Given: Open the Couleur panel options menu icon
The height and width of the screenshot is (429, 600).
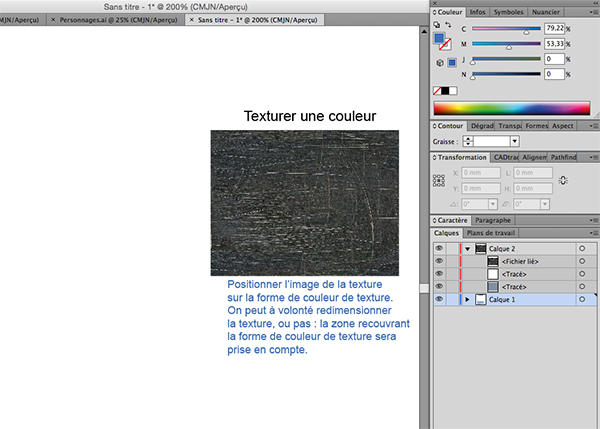Looking at the screenshot, I should coord(592,12).
